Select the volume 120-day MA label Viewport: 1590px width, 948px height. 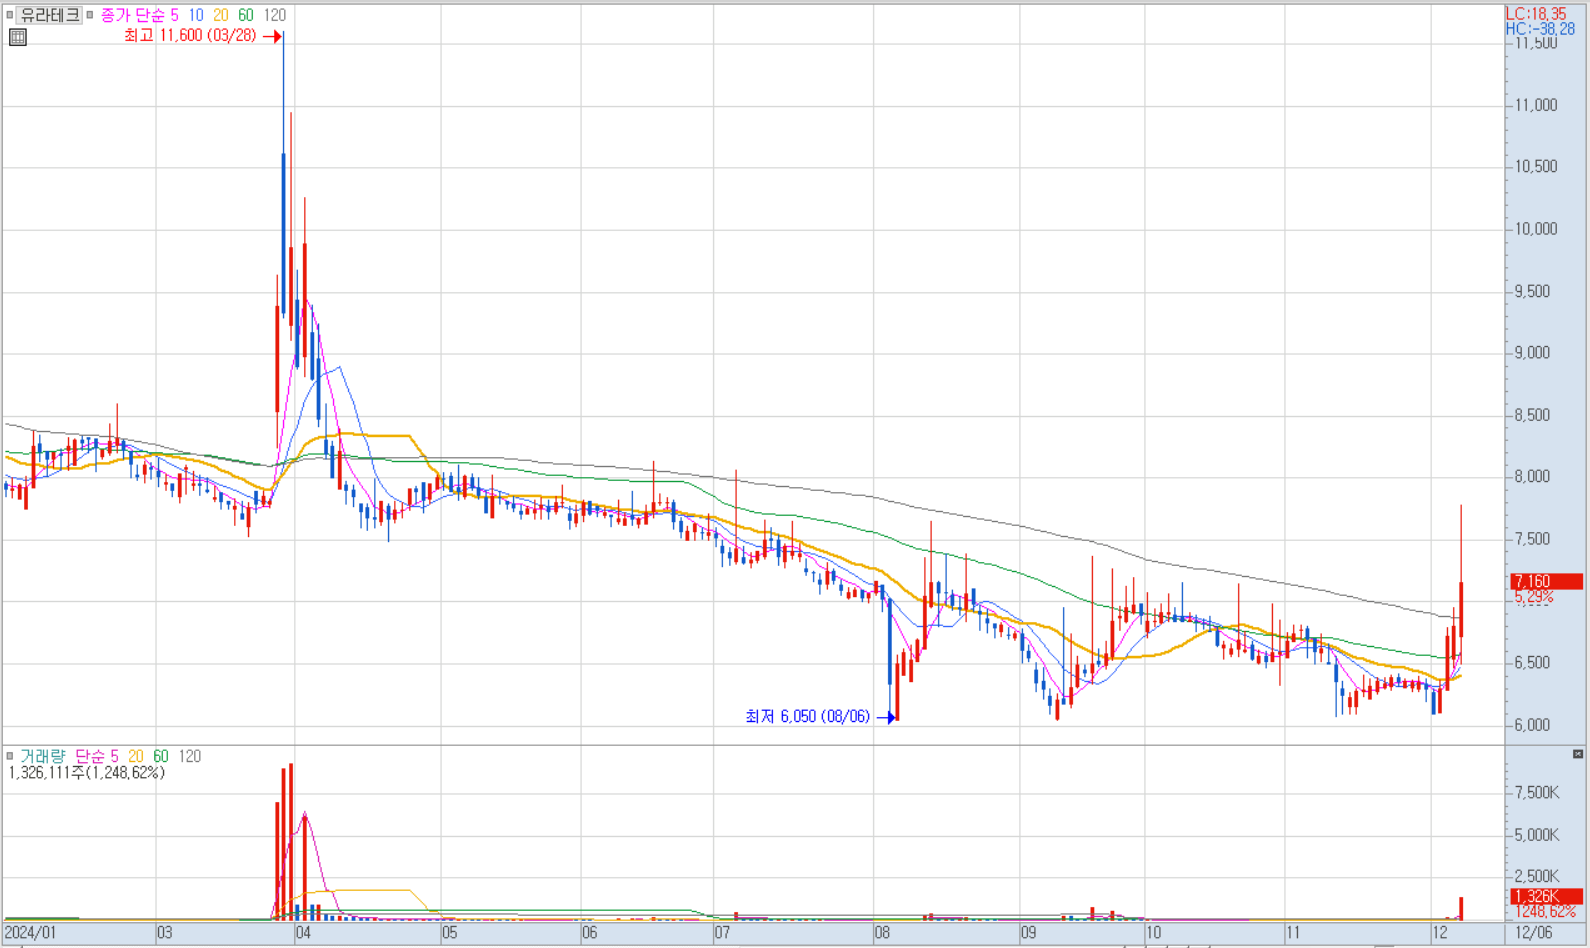click(x=189, y=756)
